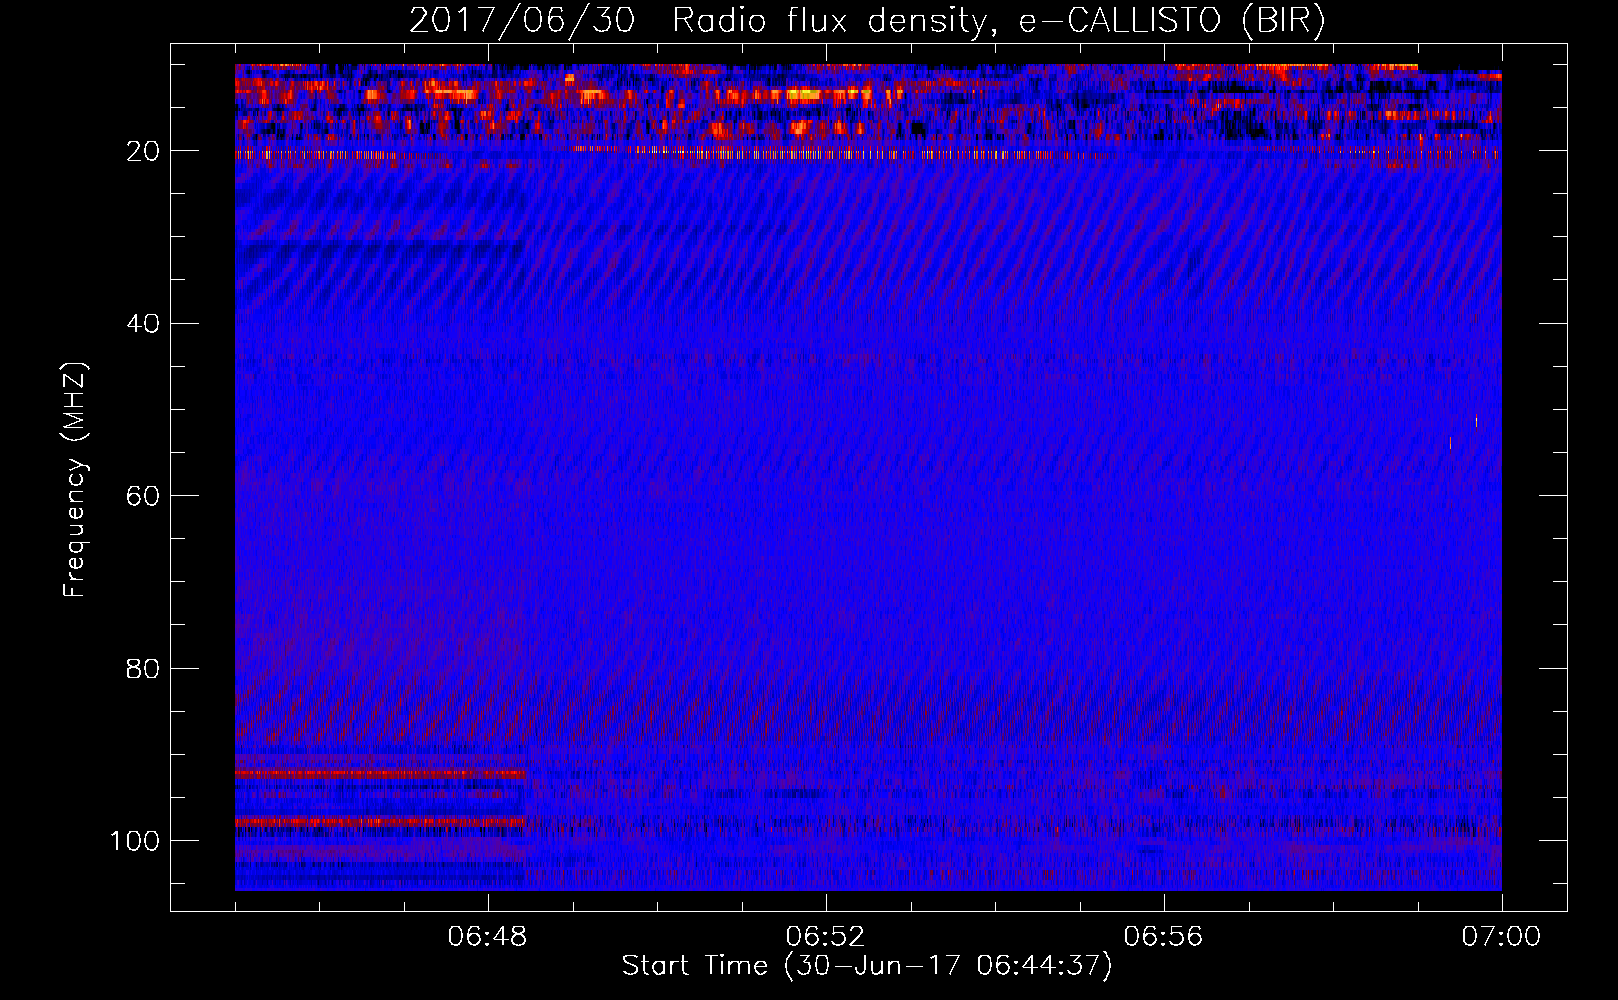Click the 06:52 time tick label
The height and width of the screenshot is (1000, 1618).
tap(825, 937)
